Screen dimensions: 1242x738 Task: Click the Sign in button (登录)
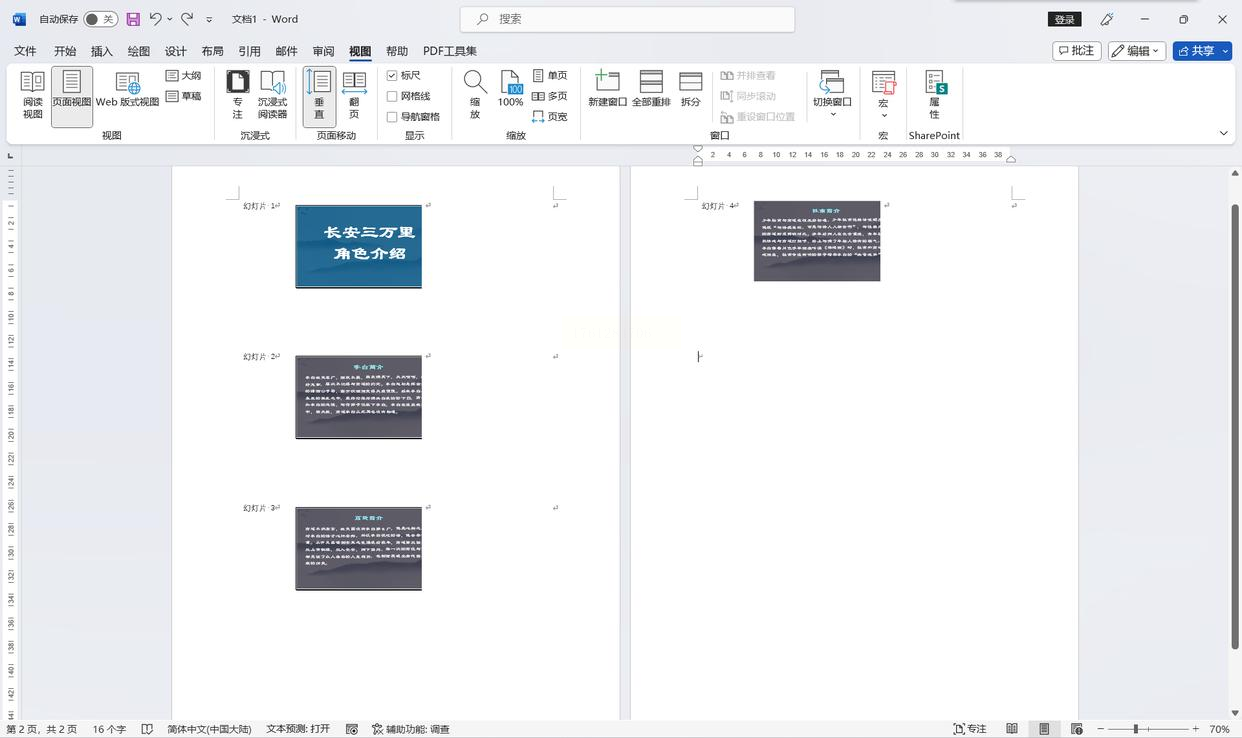tap(1065, 19)
